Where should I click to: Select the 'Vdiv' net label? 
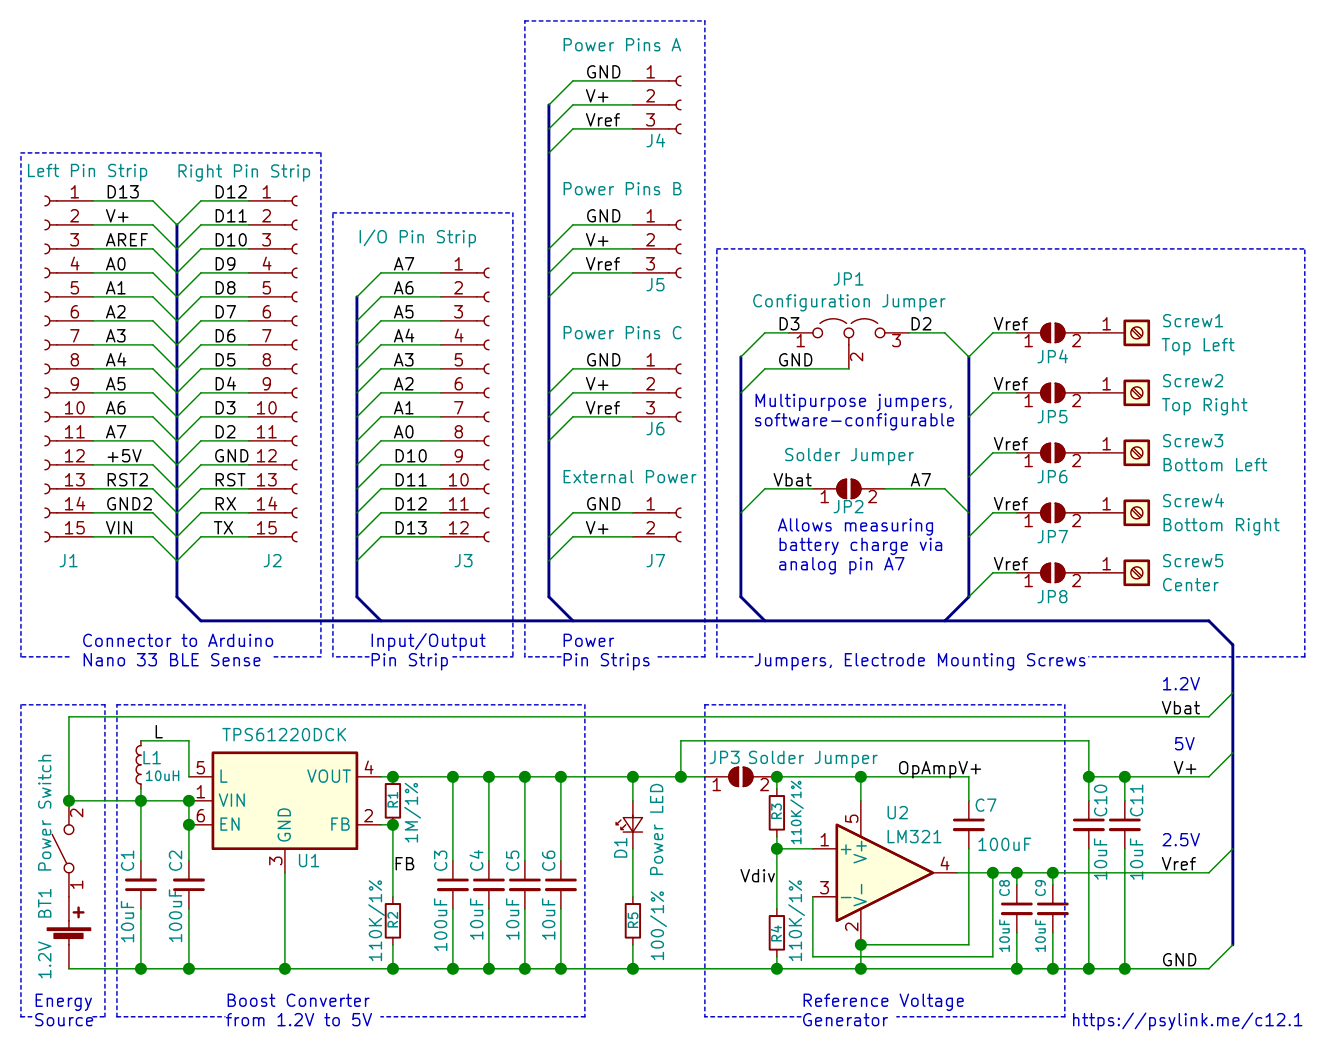coord(757,876)
